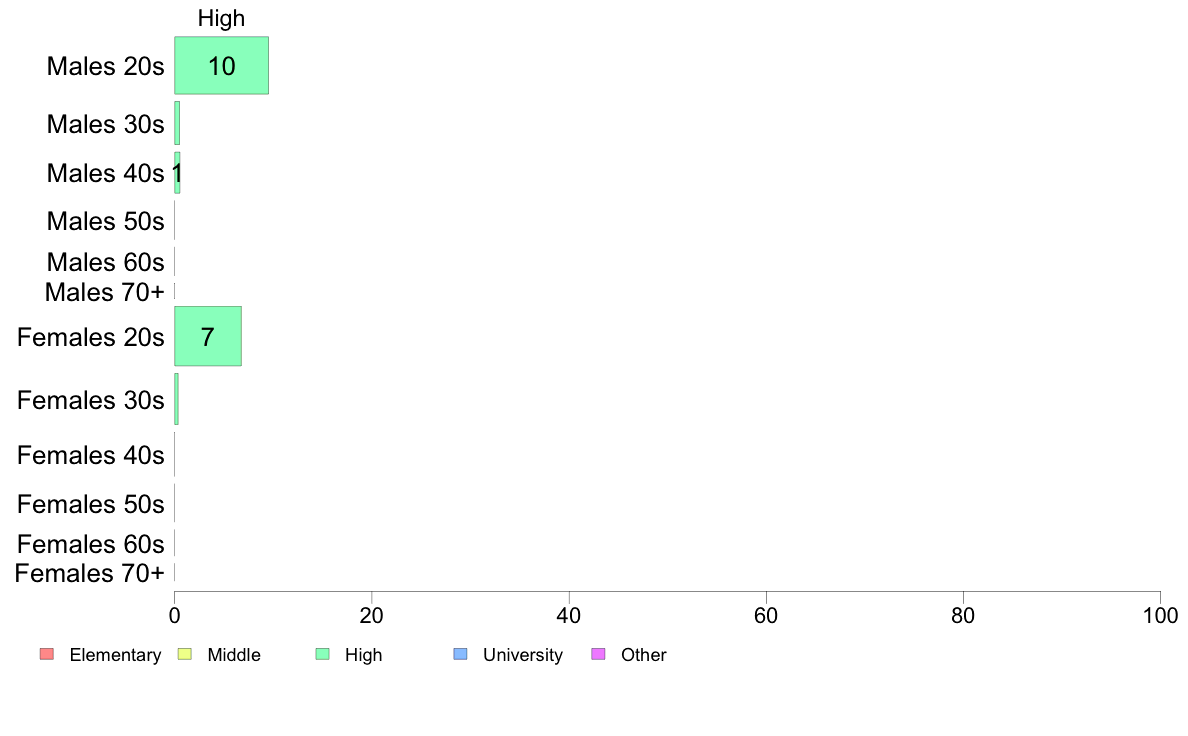Click the Females 70+ row label
The width and height of the screenshot is (1188, 736).
pyautogui.click(x=89, y=573)
